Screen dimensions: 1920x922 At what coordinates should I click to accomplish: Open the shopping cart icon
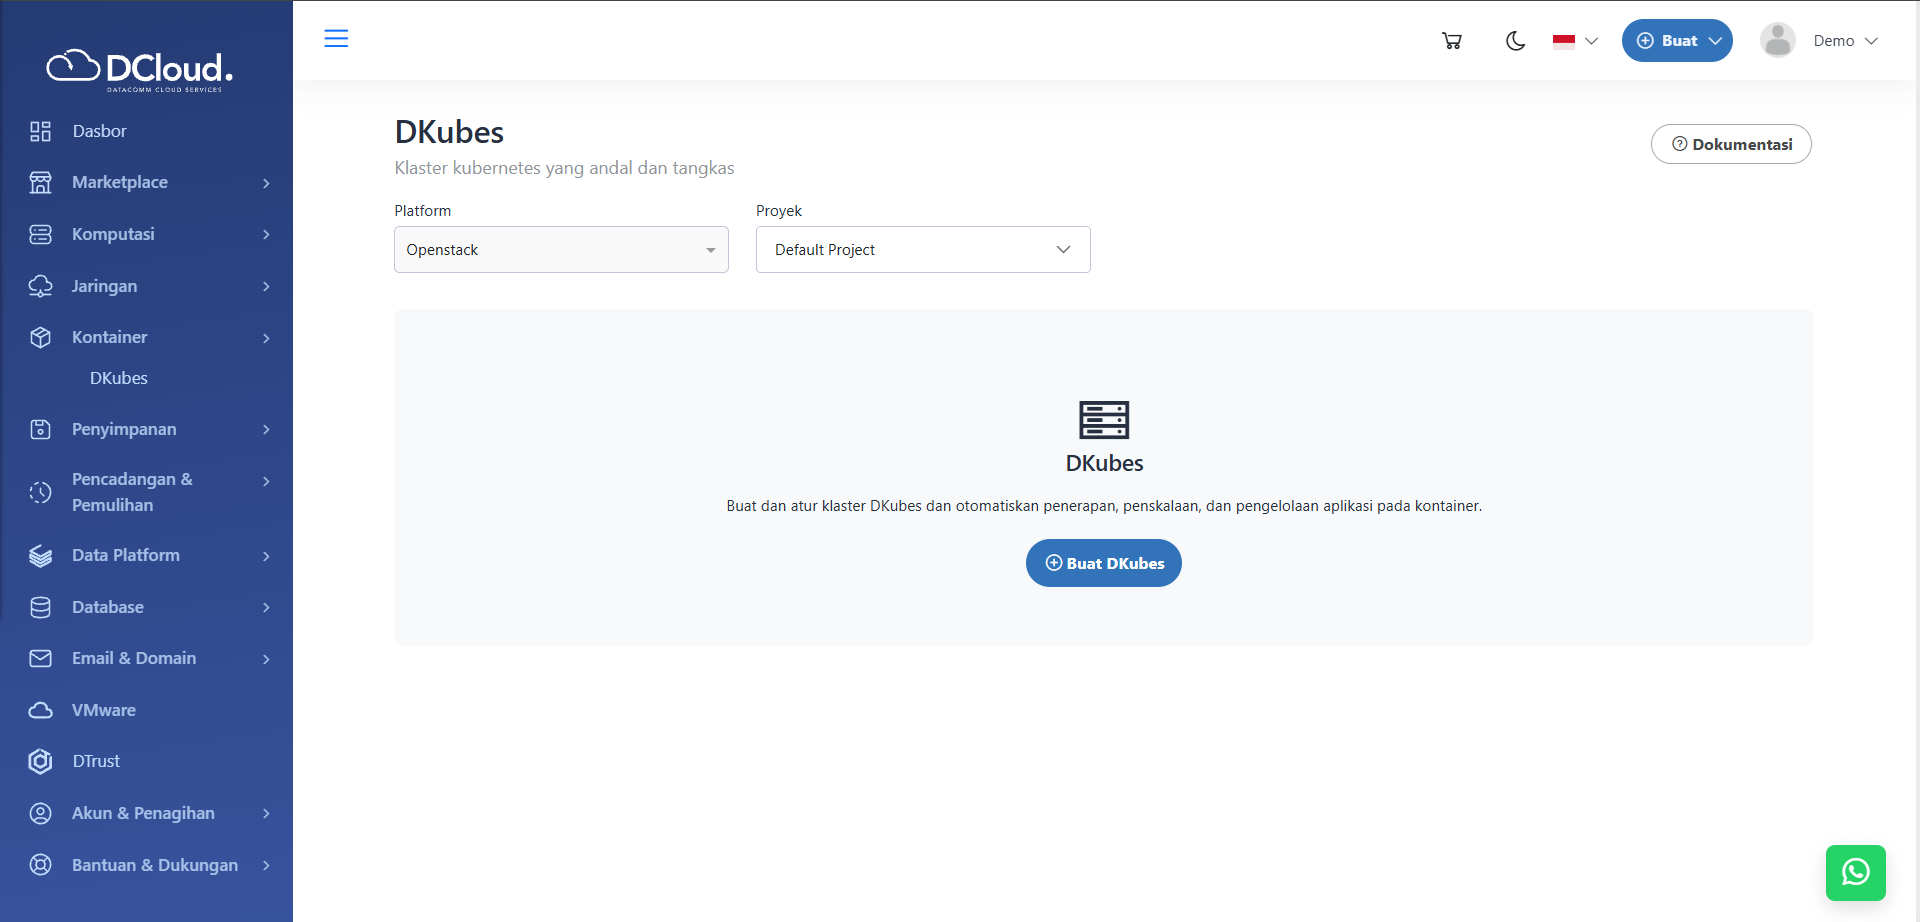pyautogui.click(x=1451, y=41)
